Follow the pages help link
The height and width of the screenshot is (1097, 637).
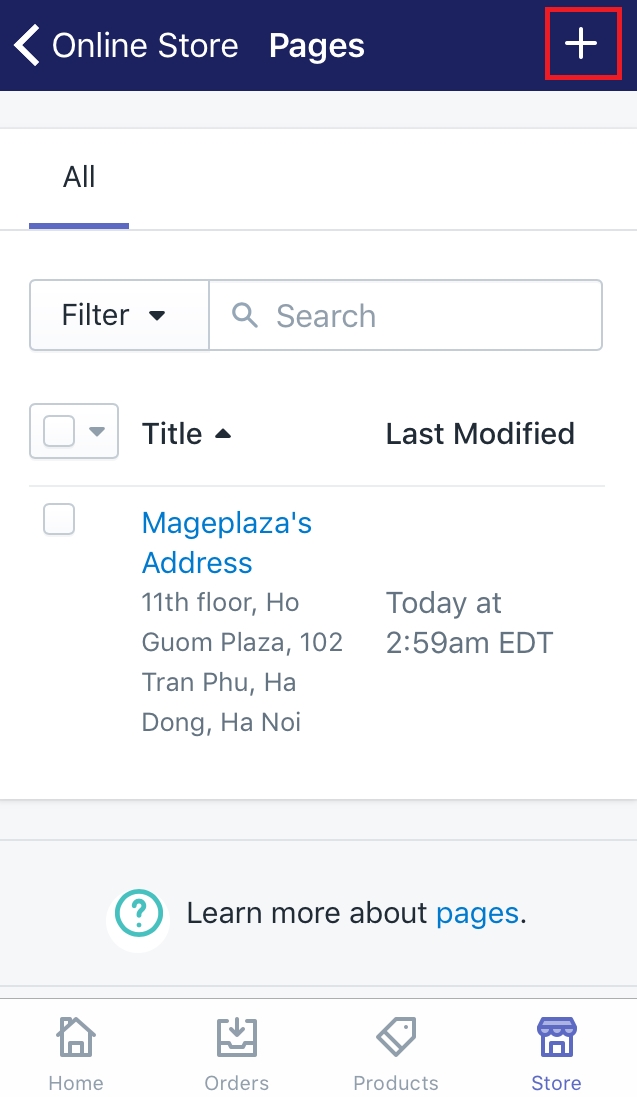pos(477,913)
